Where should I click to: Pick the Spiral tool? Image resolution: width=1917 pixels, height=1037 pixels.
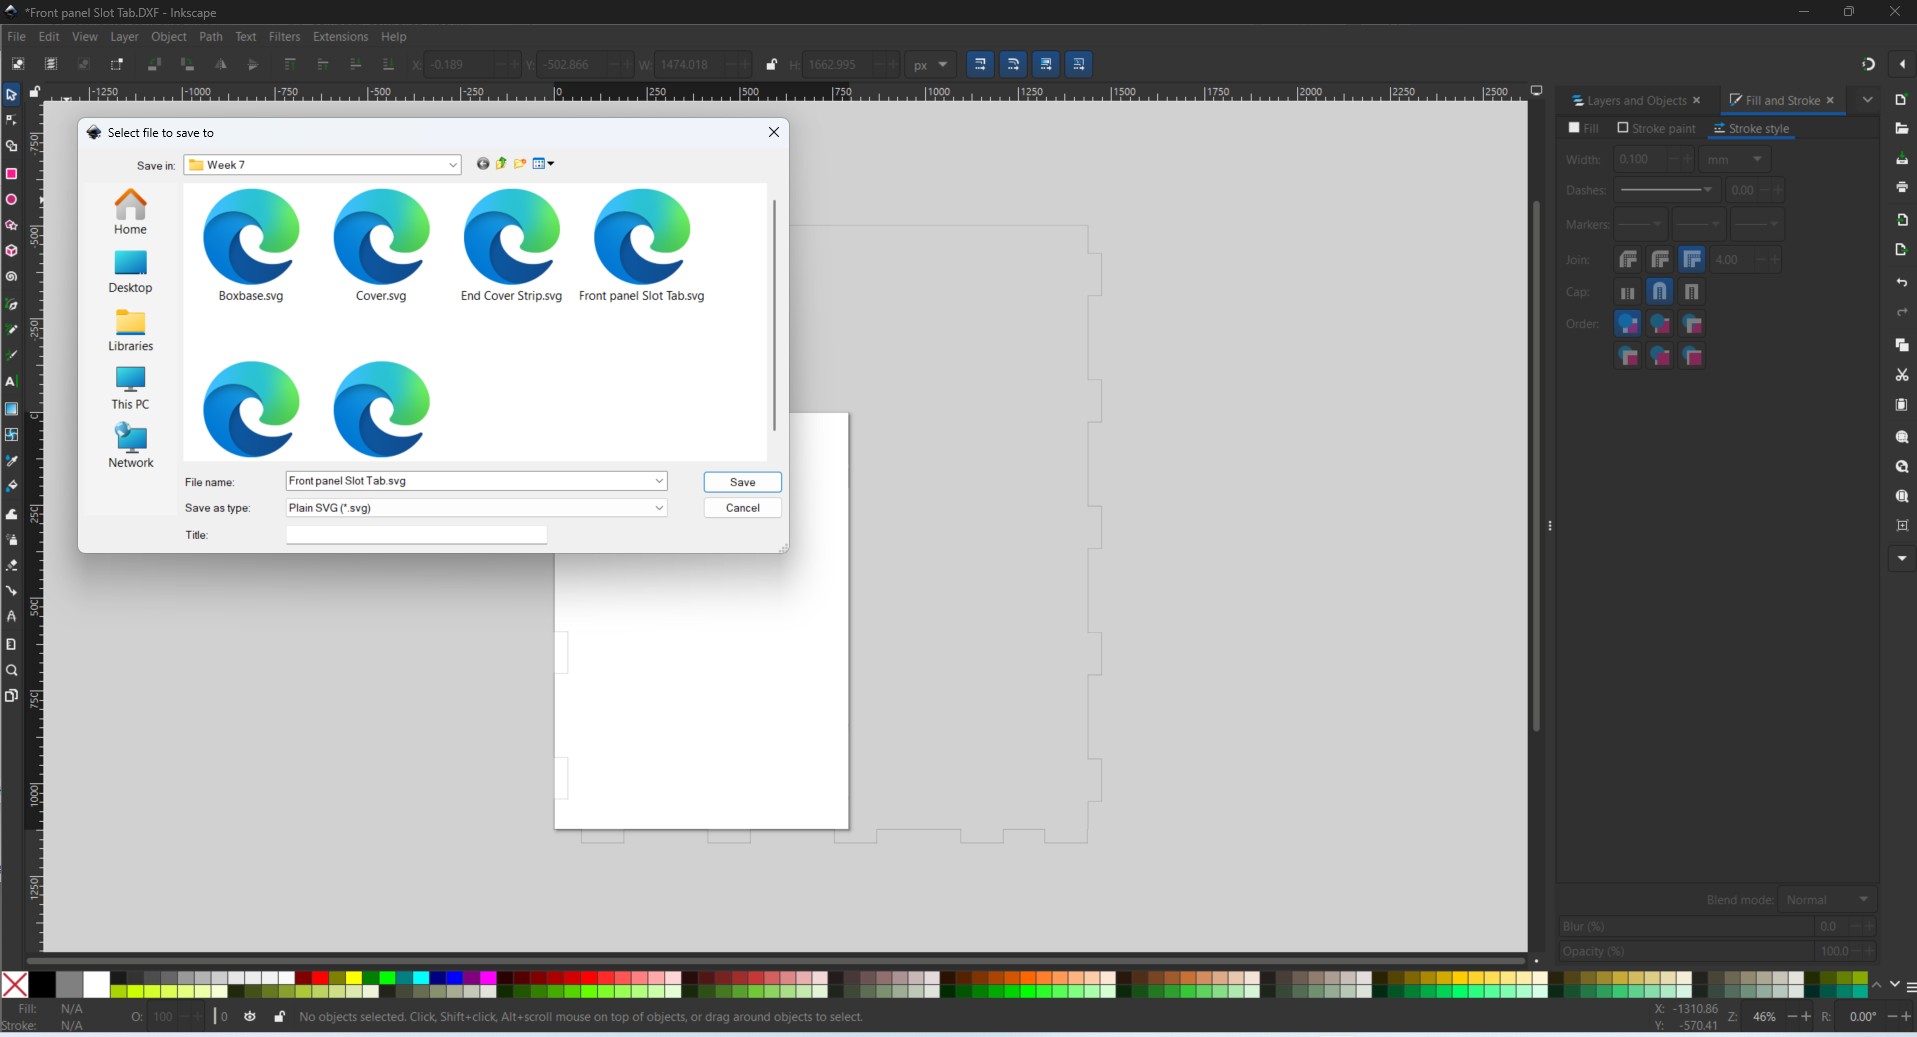[x=12, y=277]
